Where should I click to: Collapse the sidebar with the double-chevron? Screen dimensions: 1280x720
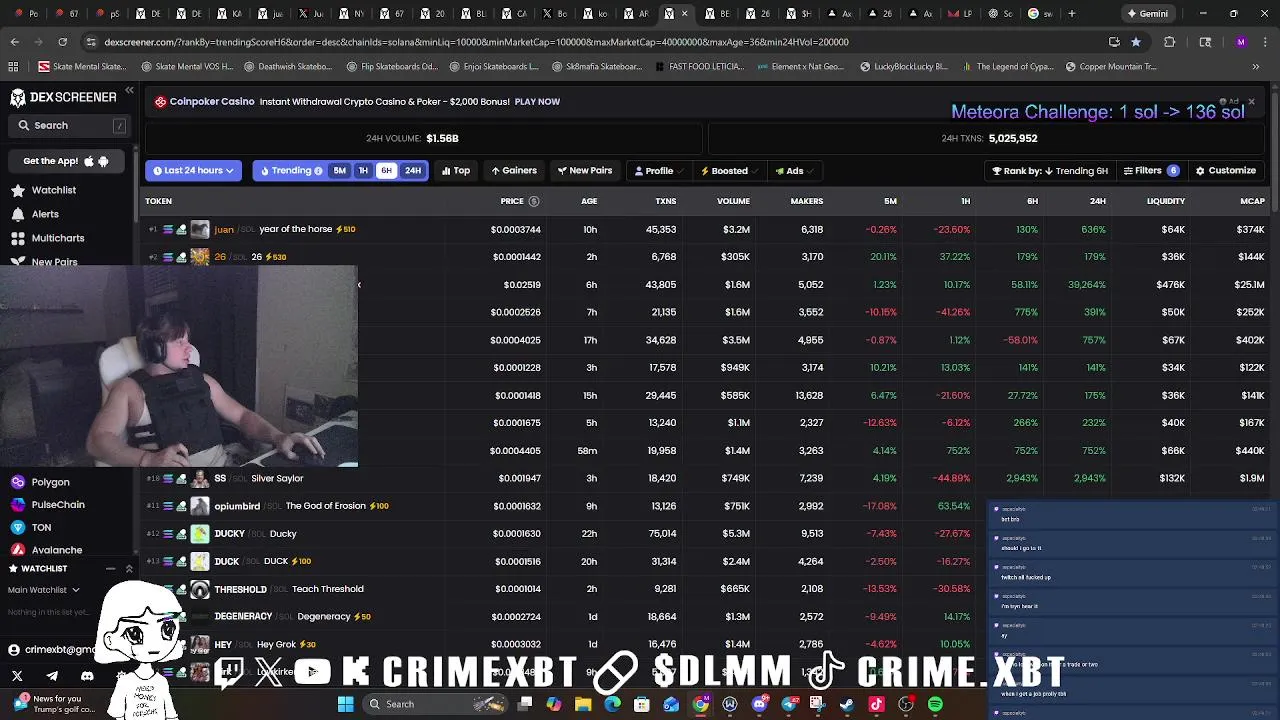click(129, 91)
